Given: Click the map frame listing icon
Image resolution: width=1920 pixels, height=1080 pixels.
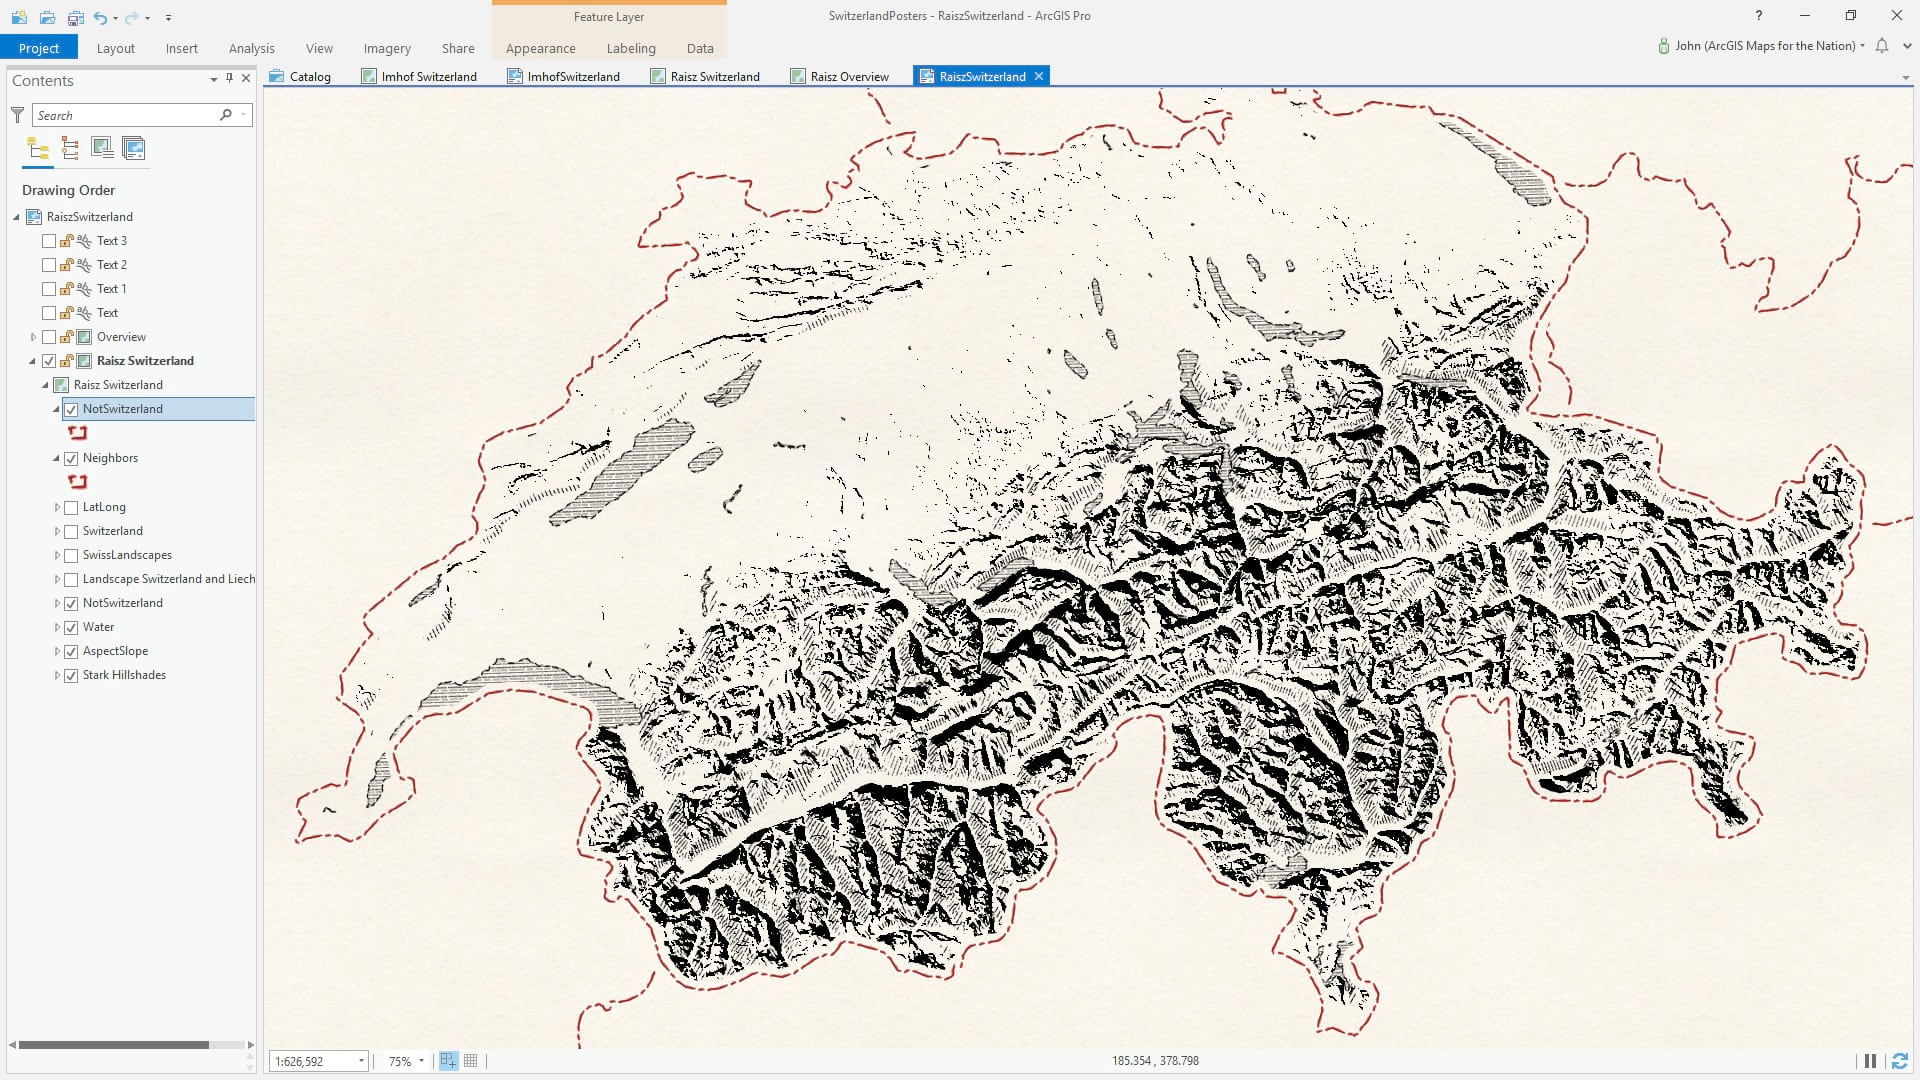Looking at the screenshot, I should (102, 149).
